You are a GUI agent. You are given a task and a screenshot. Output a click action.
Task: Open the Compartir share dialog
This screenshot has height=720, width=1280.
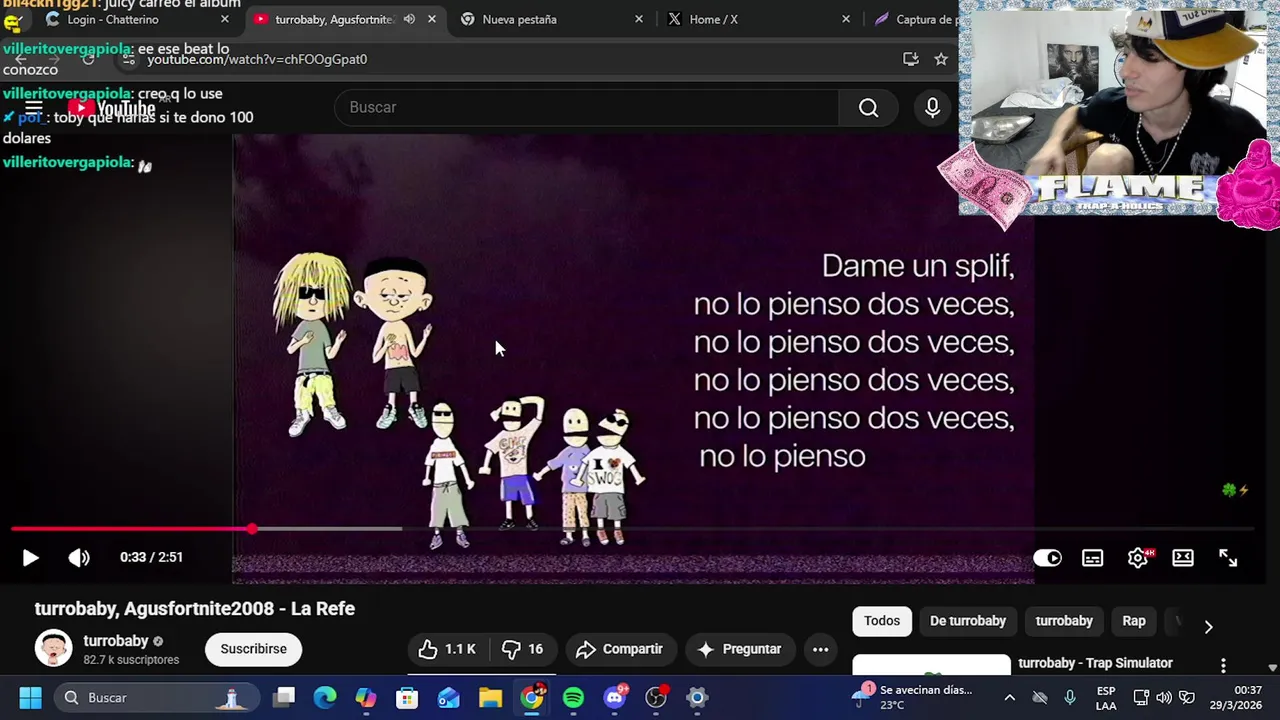pyautogui.click(x=620, y=649)
